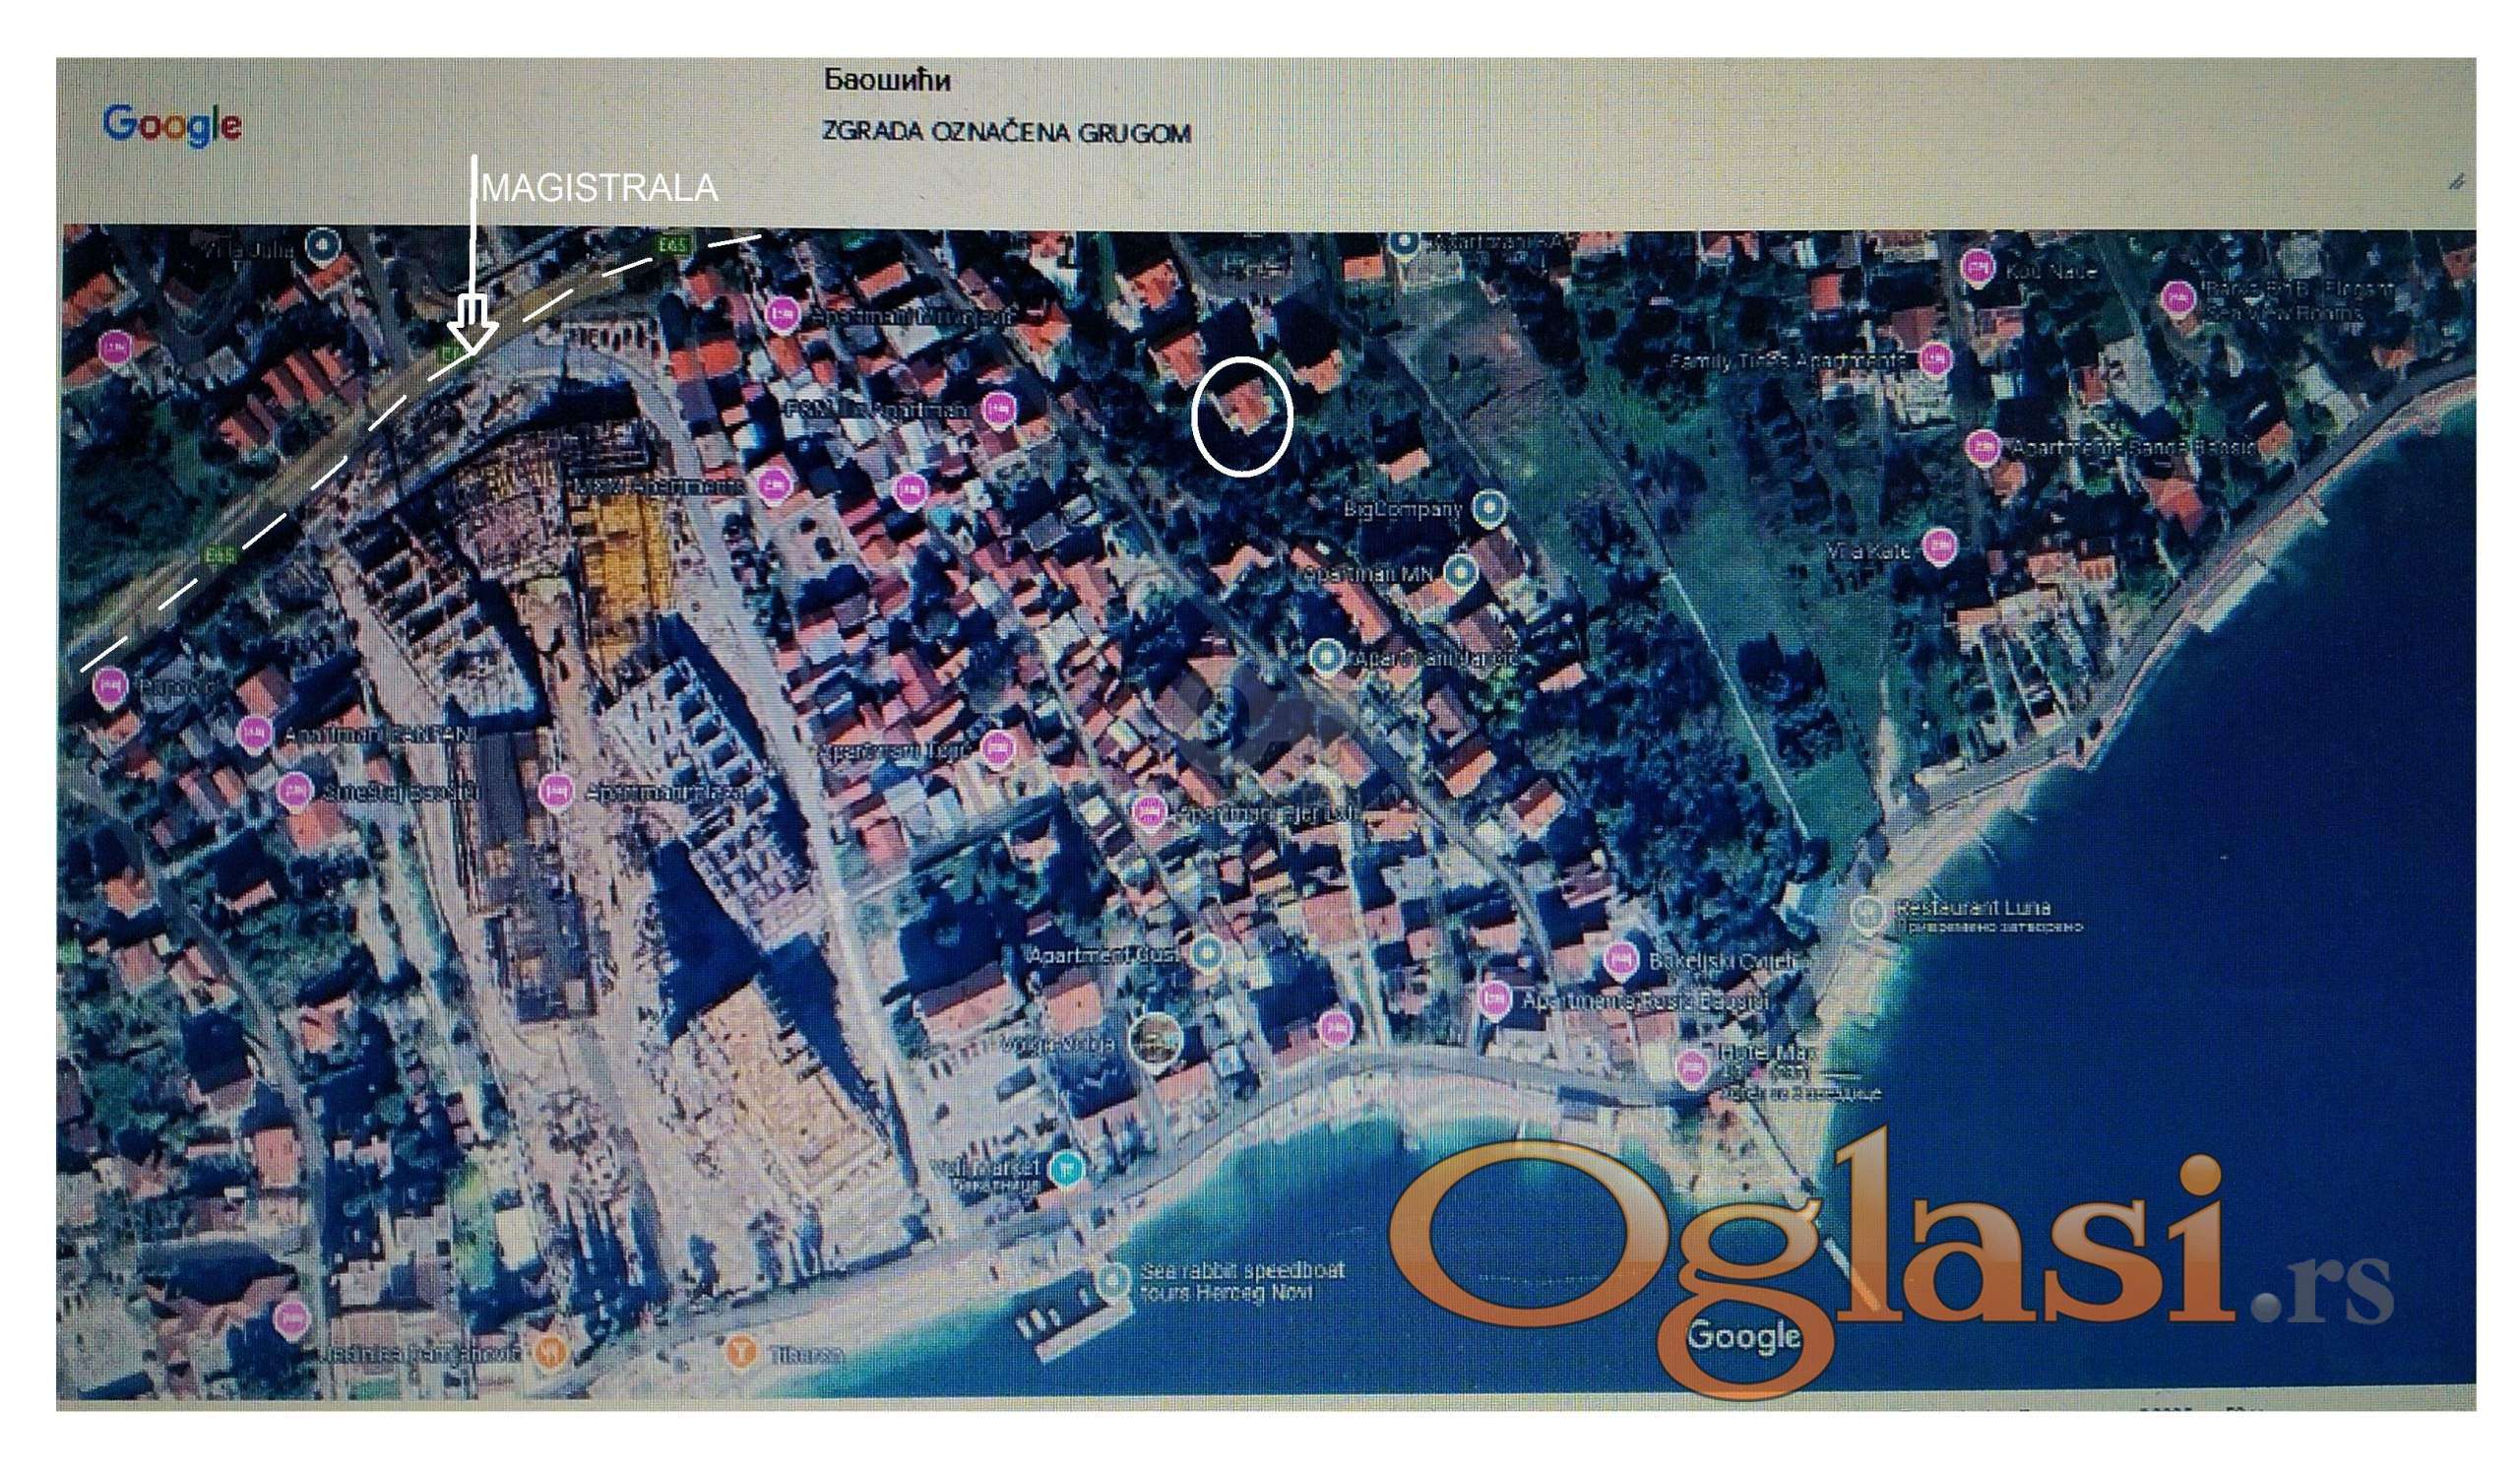
Task: Click the Bokeljski Cvijet hotel label
Action: pos(1720,961)
